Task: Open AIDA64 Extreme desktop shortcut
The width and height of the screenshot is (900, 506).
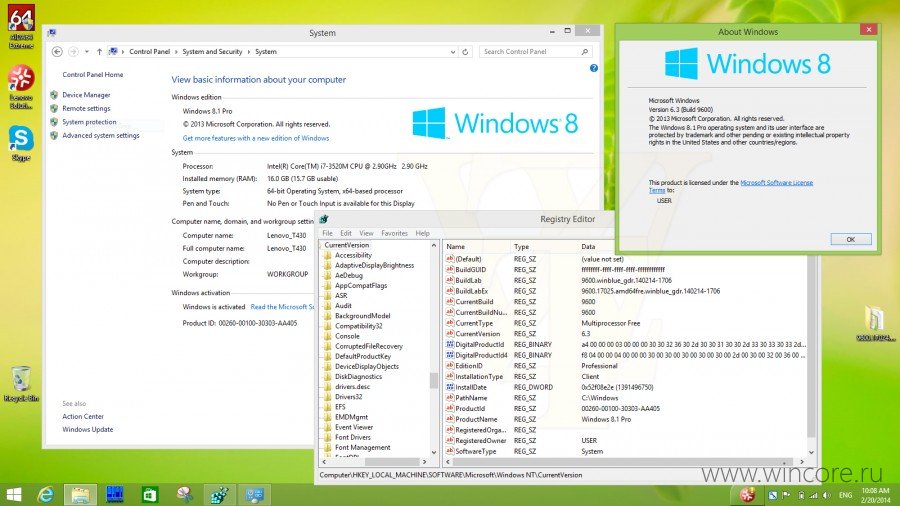Action: 21,26
